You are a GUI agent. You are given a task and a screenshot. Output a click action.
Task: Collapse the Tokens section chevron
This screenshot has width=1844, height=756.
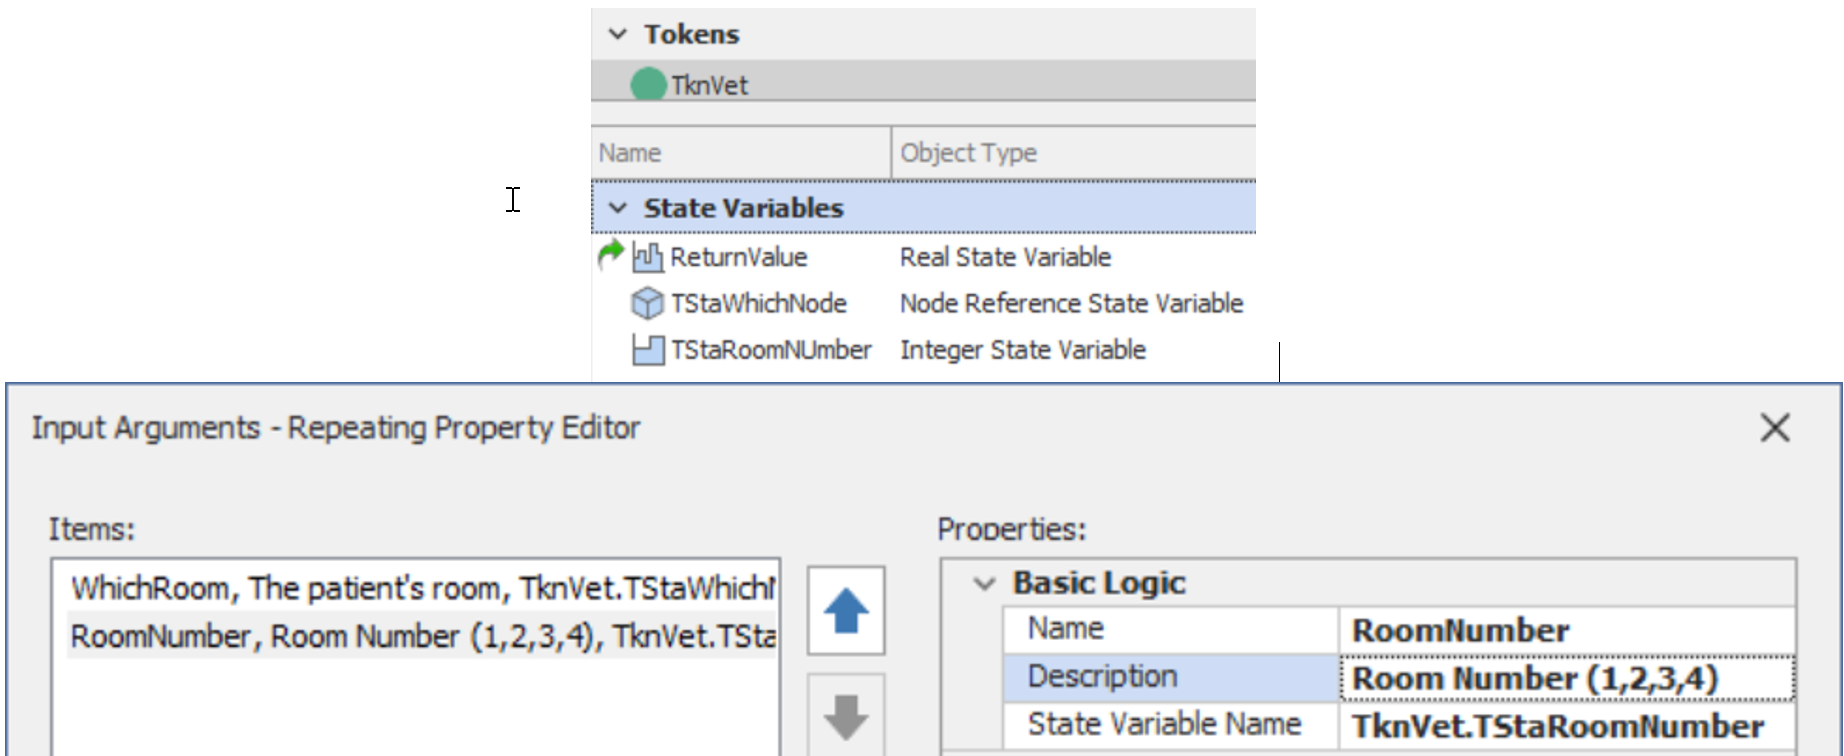(618, 34)
